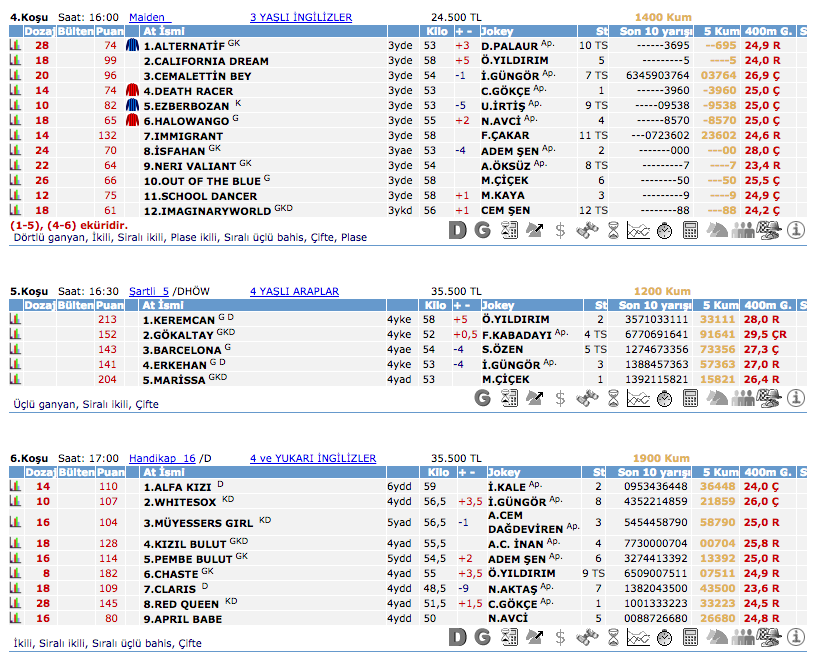826x667 pixels.
Task: Click the Handikap 16 link
Action: (162, 458)
